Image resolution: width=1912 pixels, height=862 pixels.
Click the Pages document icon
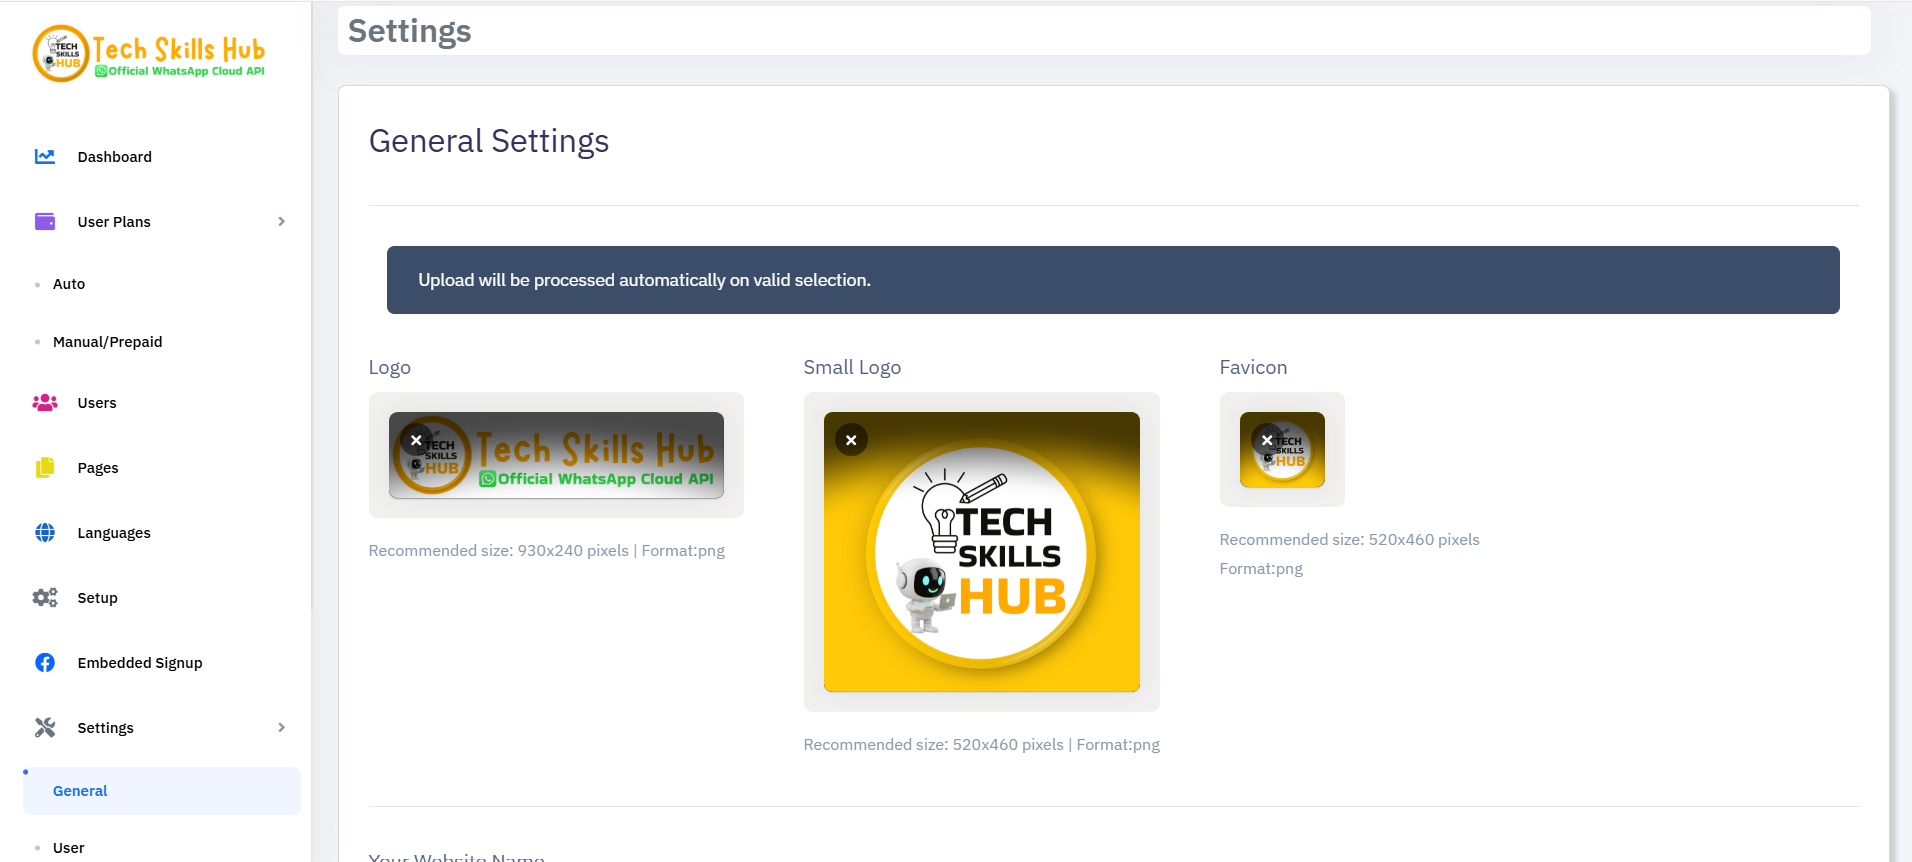(x=45, y=468)
